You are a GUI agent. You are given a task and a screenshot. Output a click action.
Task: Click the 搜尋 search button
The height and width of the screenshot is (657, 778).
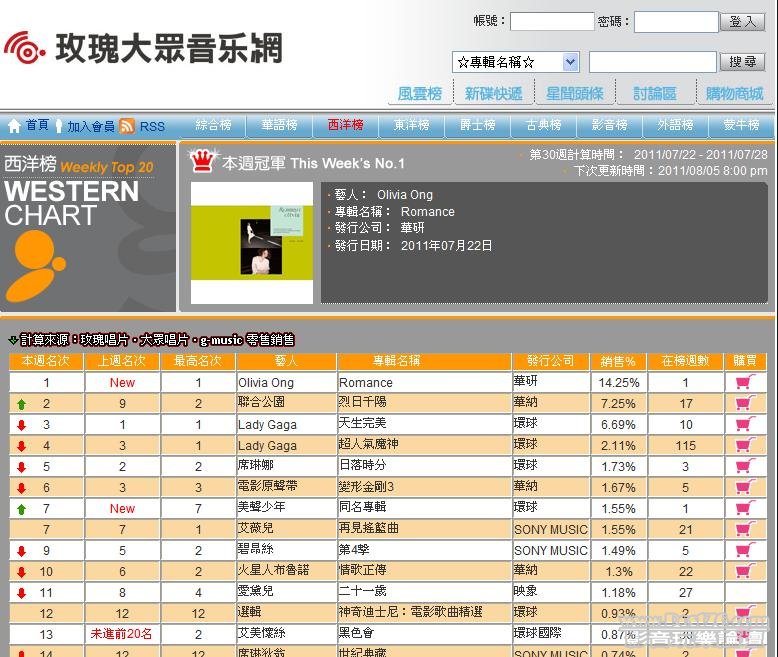pyautogui.click(x=742, y=62)
